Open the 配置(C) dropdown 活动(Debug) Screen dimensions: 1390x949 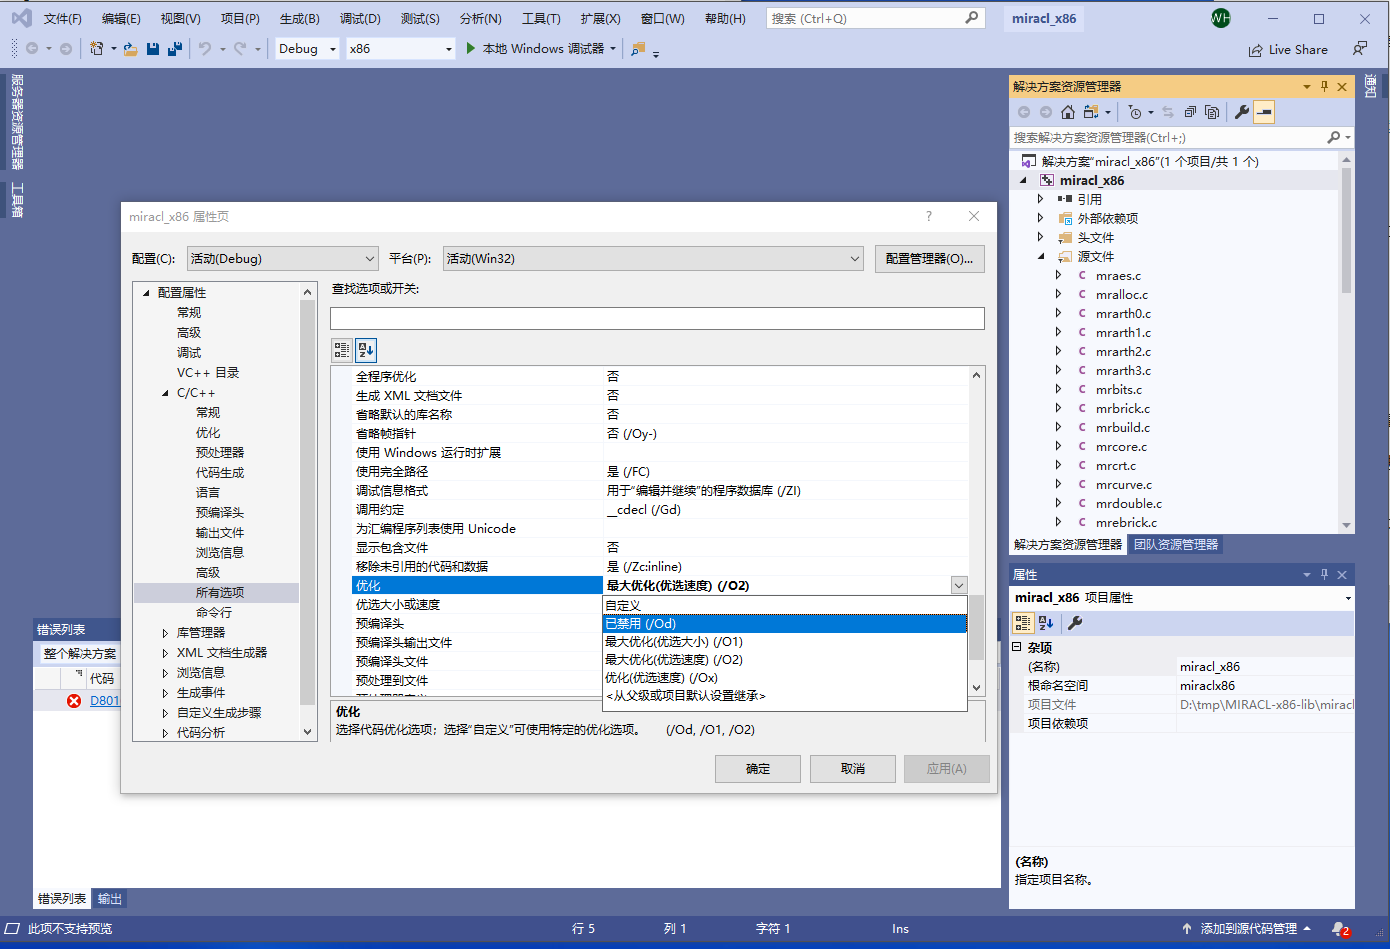(283, 258)
